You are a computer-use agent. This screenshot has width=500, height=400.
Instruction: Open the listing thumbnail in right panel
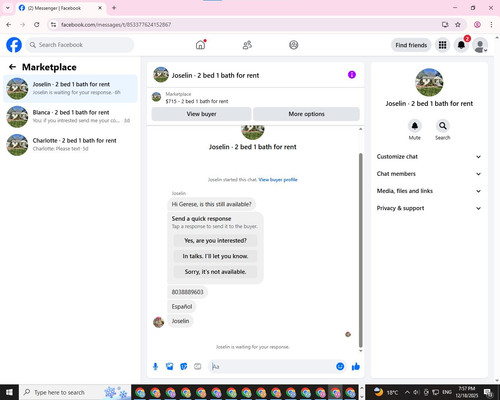[429, 82]
